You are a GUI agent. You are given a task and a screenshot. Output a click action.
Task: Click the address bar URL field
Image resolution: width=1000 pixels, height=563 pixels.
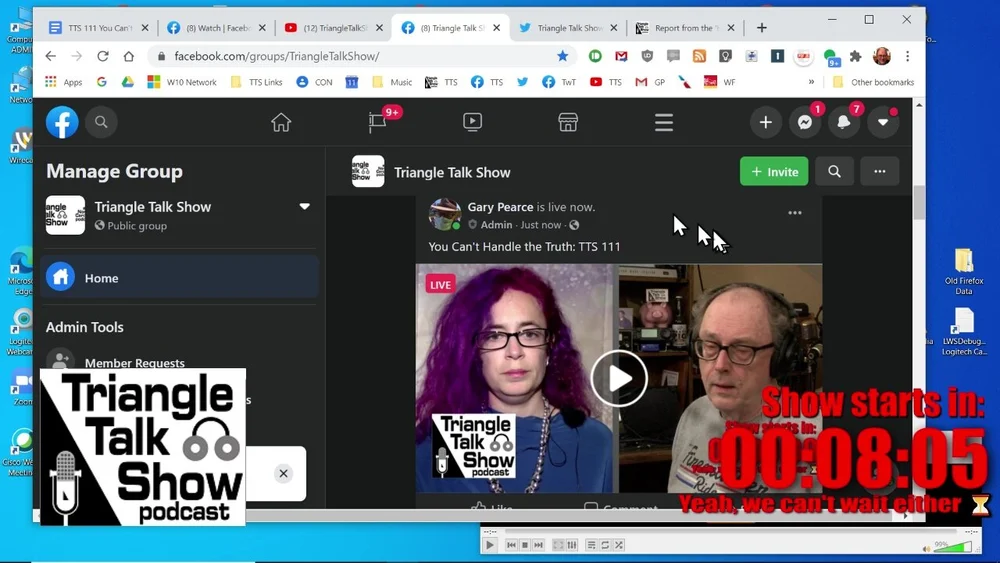click(360, 56)
